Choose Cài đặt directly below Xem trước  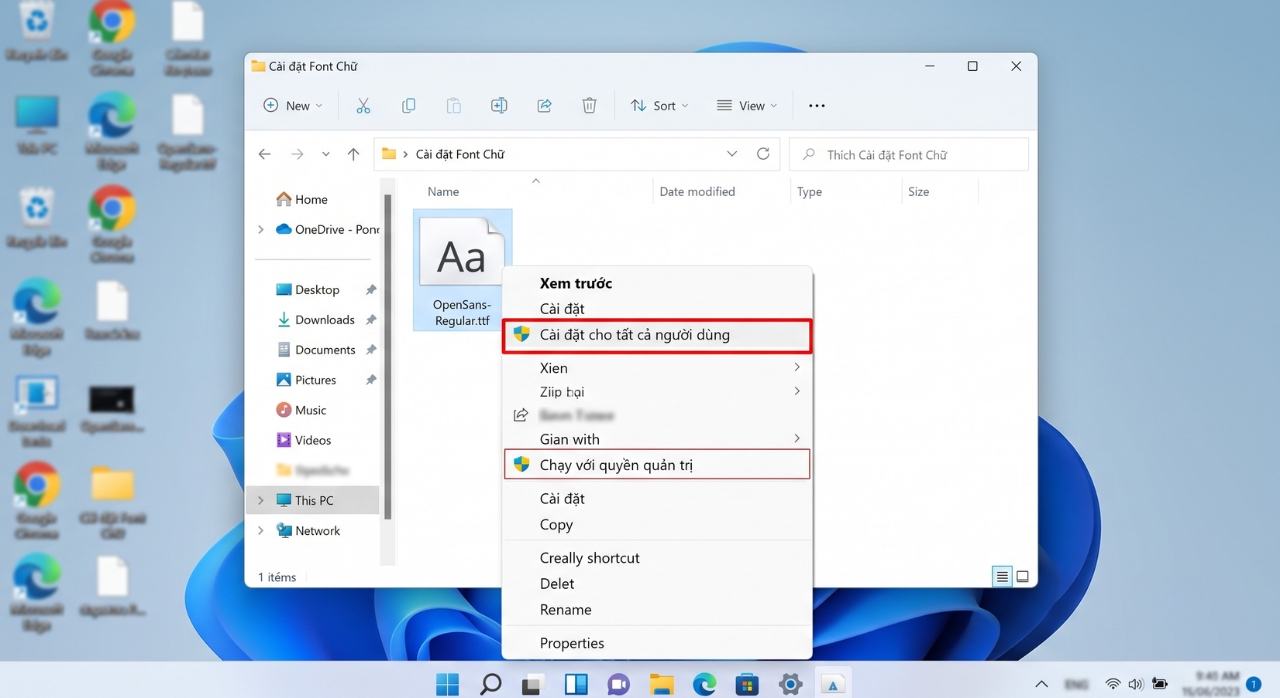[657, 309]
